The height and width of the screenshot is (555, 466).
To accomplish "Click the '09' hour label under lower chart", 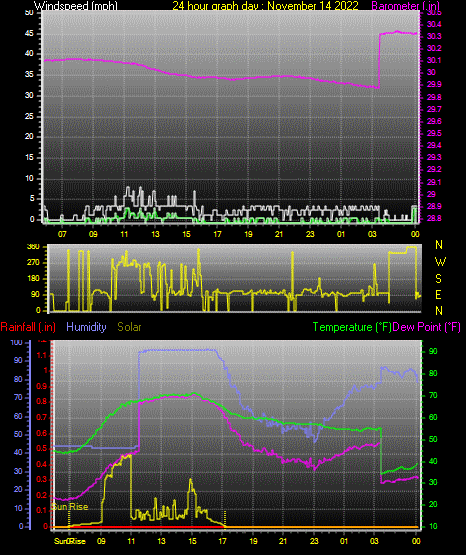I will tap(101, 541).
